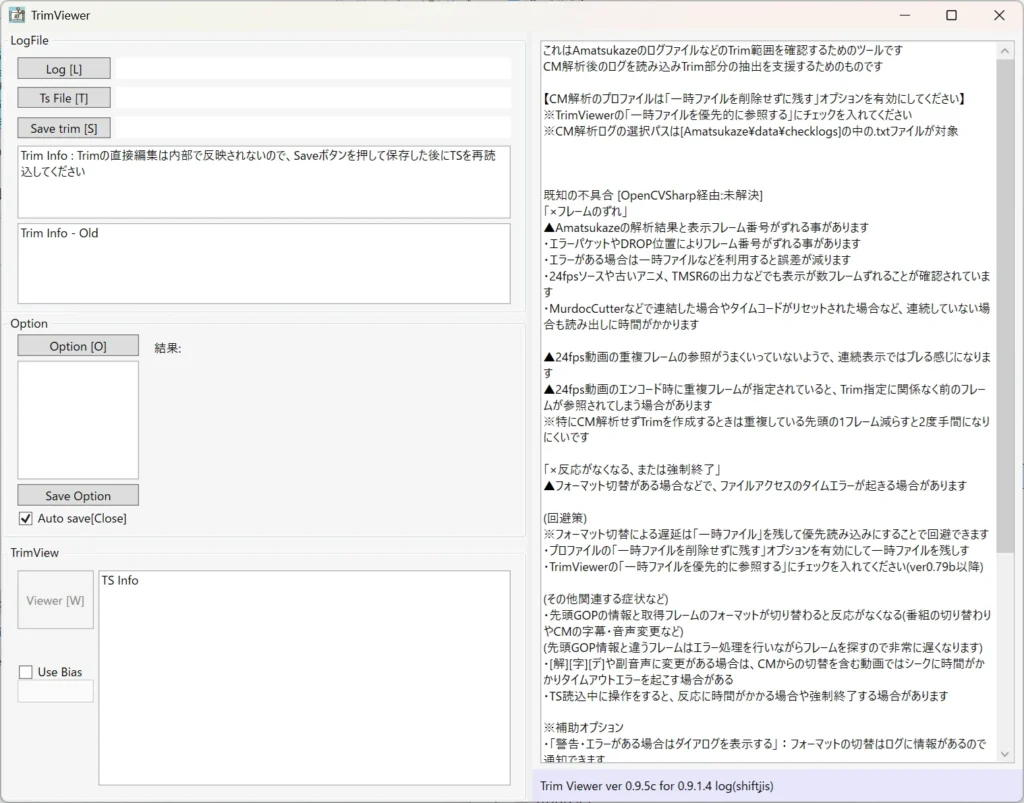This screenshot has height=803, width=1024.
Task: Click inside the TS Info text area
Action: pos(304,680)
